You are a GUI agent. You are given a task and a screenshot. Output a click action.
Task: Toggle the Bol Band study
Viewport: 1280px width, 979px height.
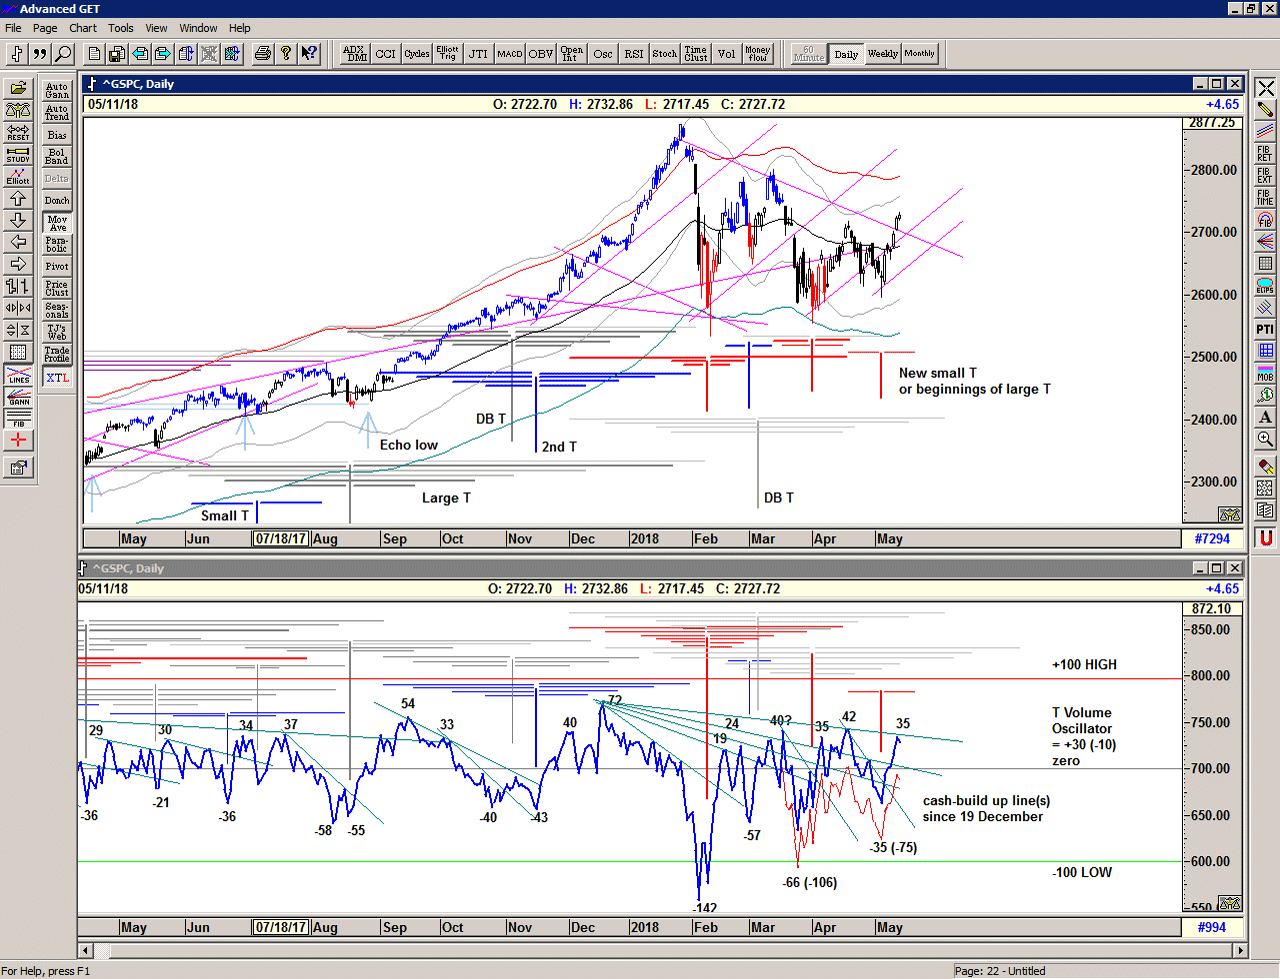click(x=57, y=157)
